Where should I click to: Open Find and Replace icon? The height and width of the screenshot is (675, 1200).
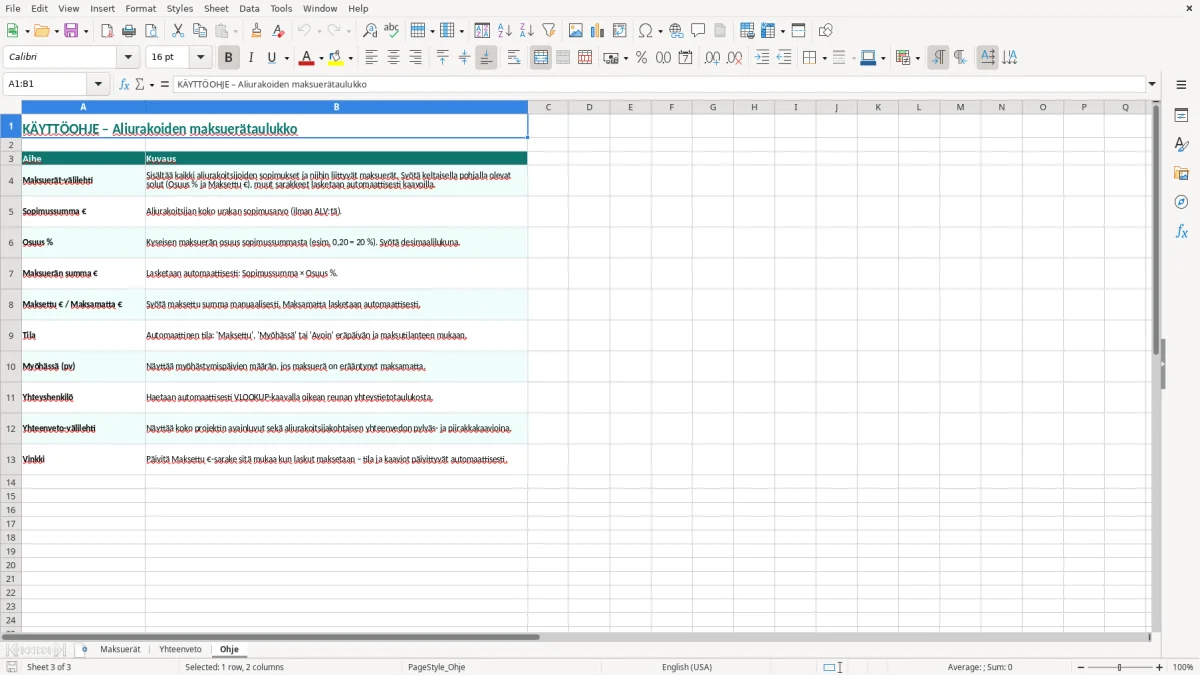tap(369, 31)
